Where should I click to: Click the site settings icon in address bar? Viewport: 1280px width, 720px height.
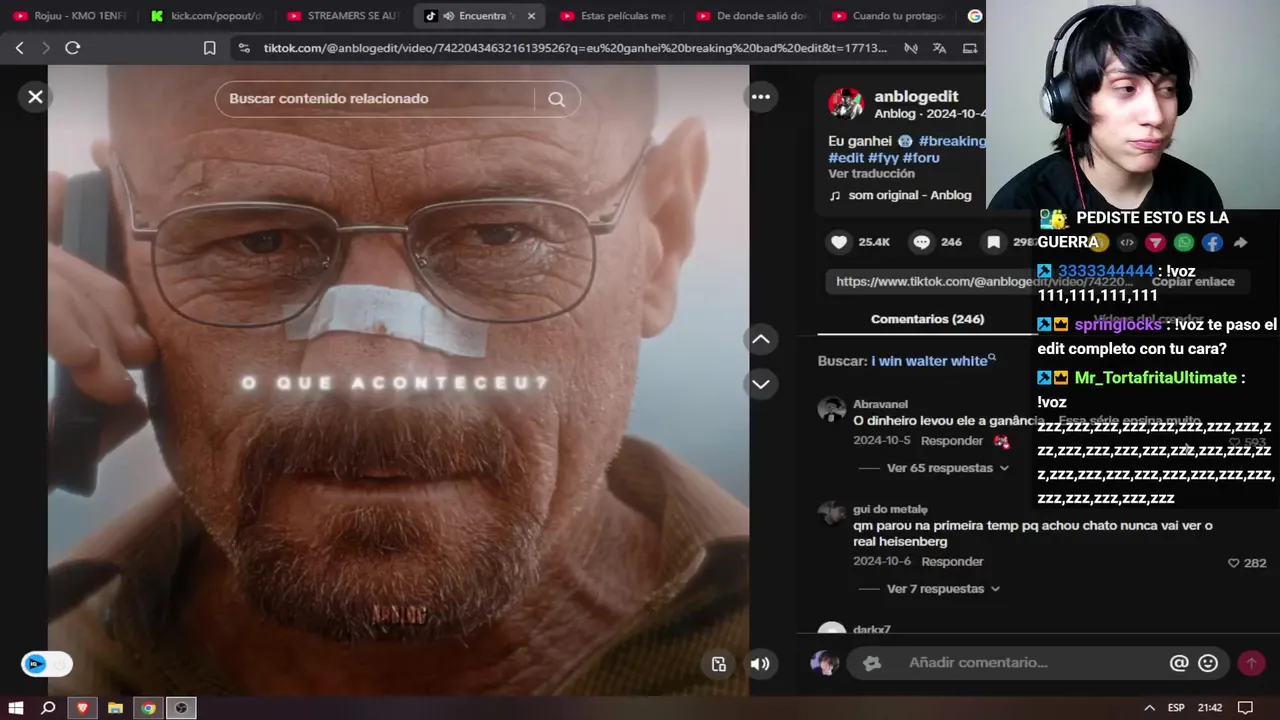[244, 48]
